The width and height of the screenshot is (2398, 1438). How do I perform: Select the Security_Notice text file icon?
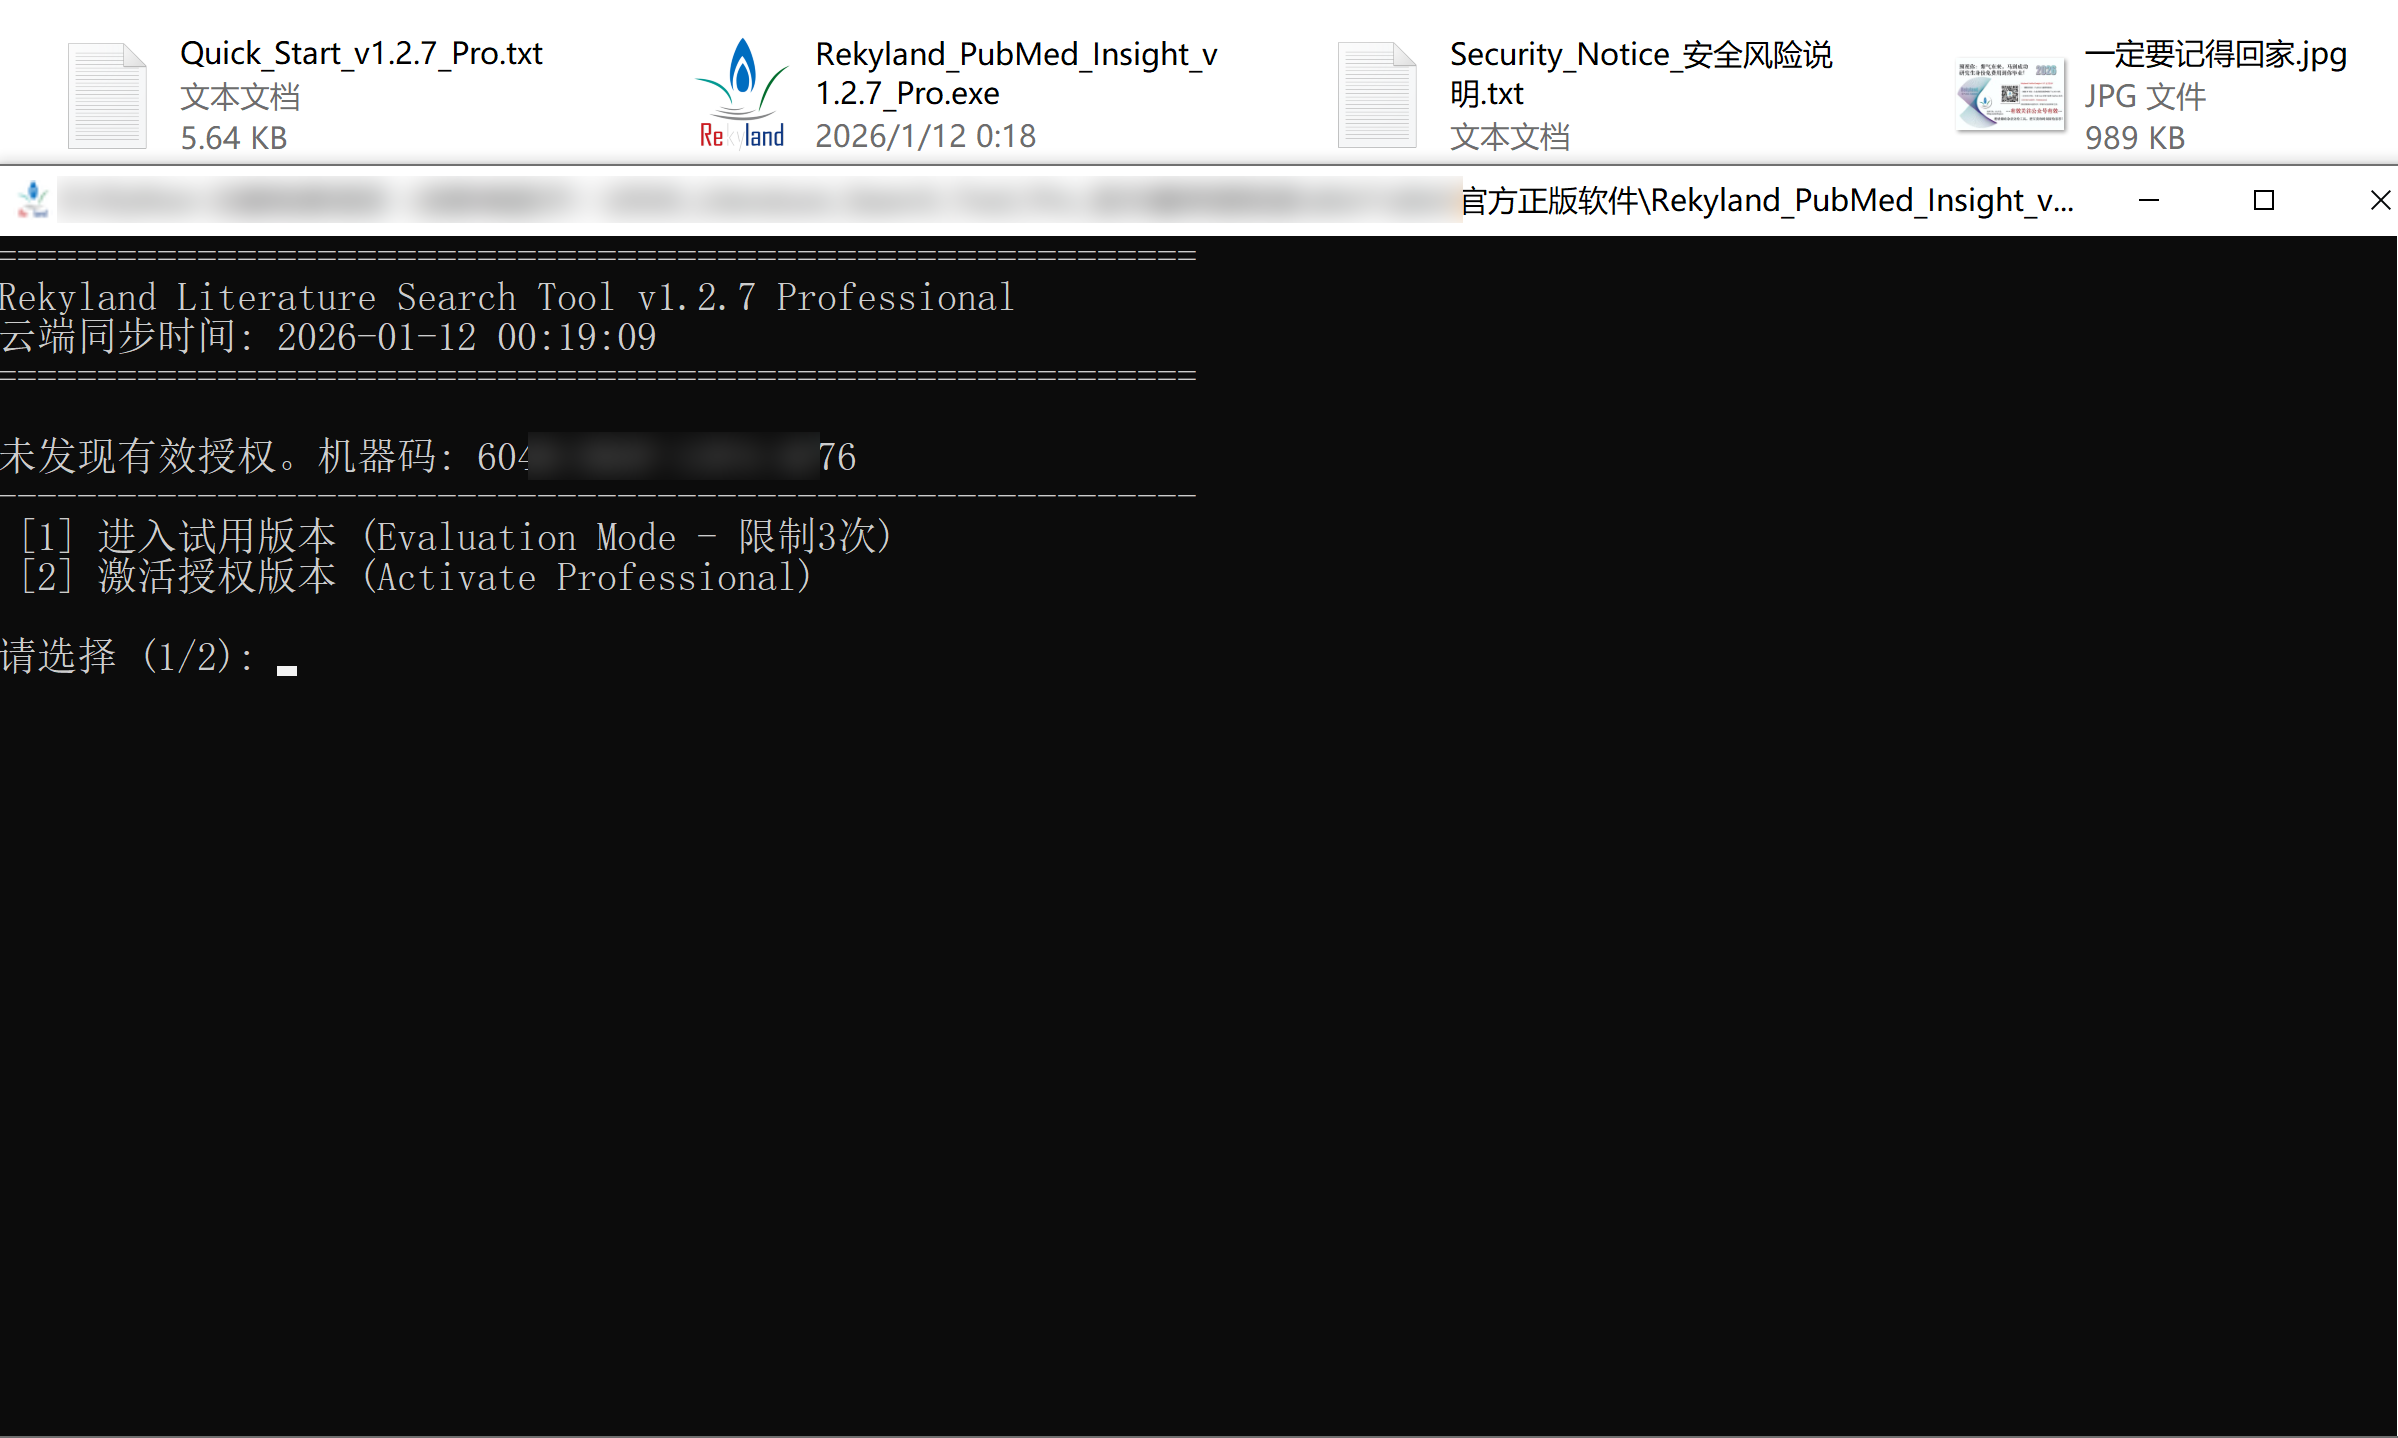pos(1376,96)
